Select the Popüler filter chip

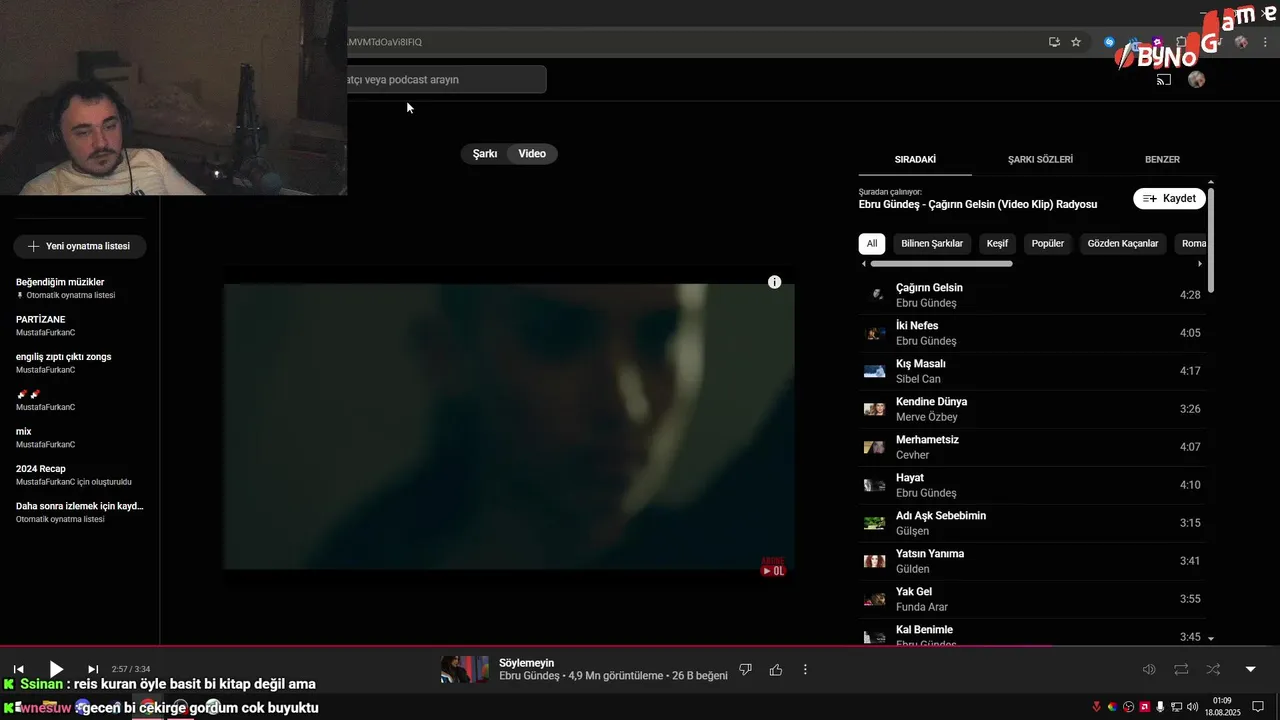[x=1048, y=243]
